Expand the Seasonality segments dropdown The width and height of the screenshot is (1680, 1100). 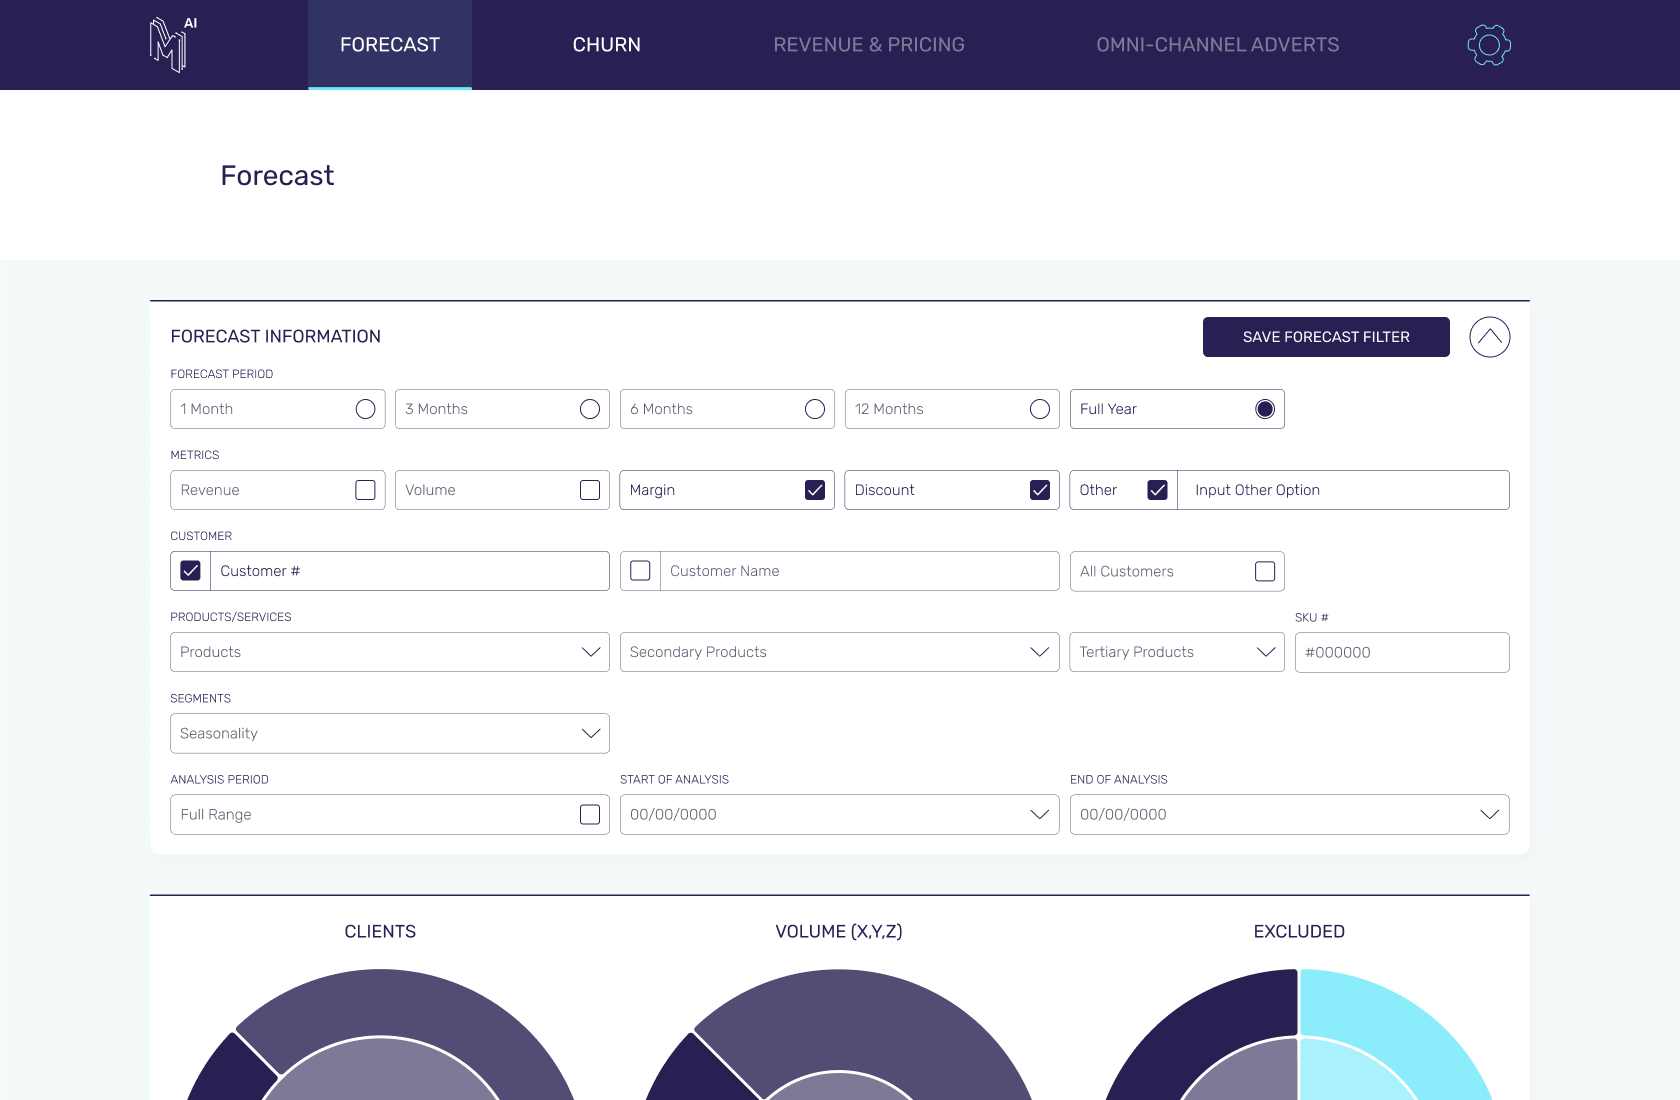[390, 733]
